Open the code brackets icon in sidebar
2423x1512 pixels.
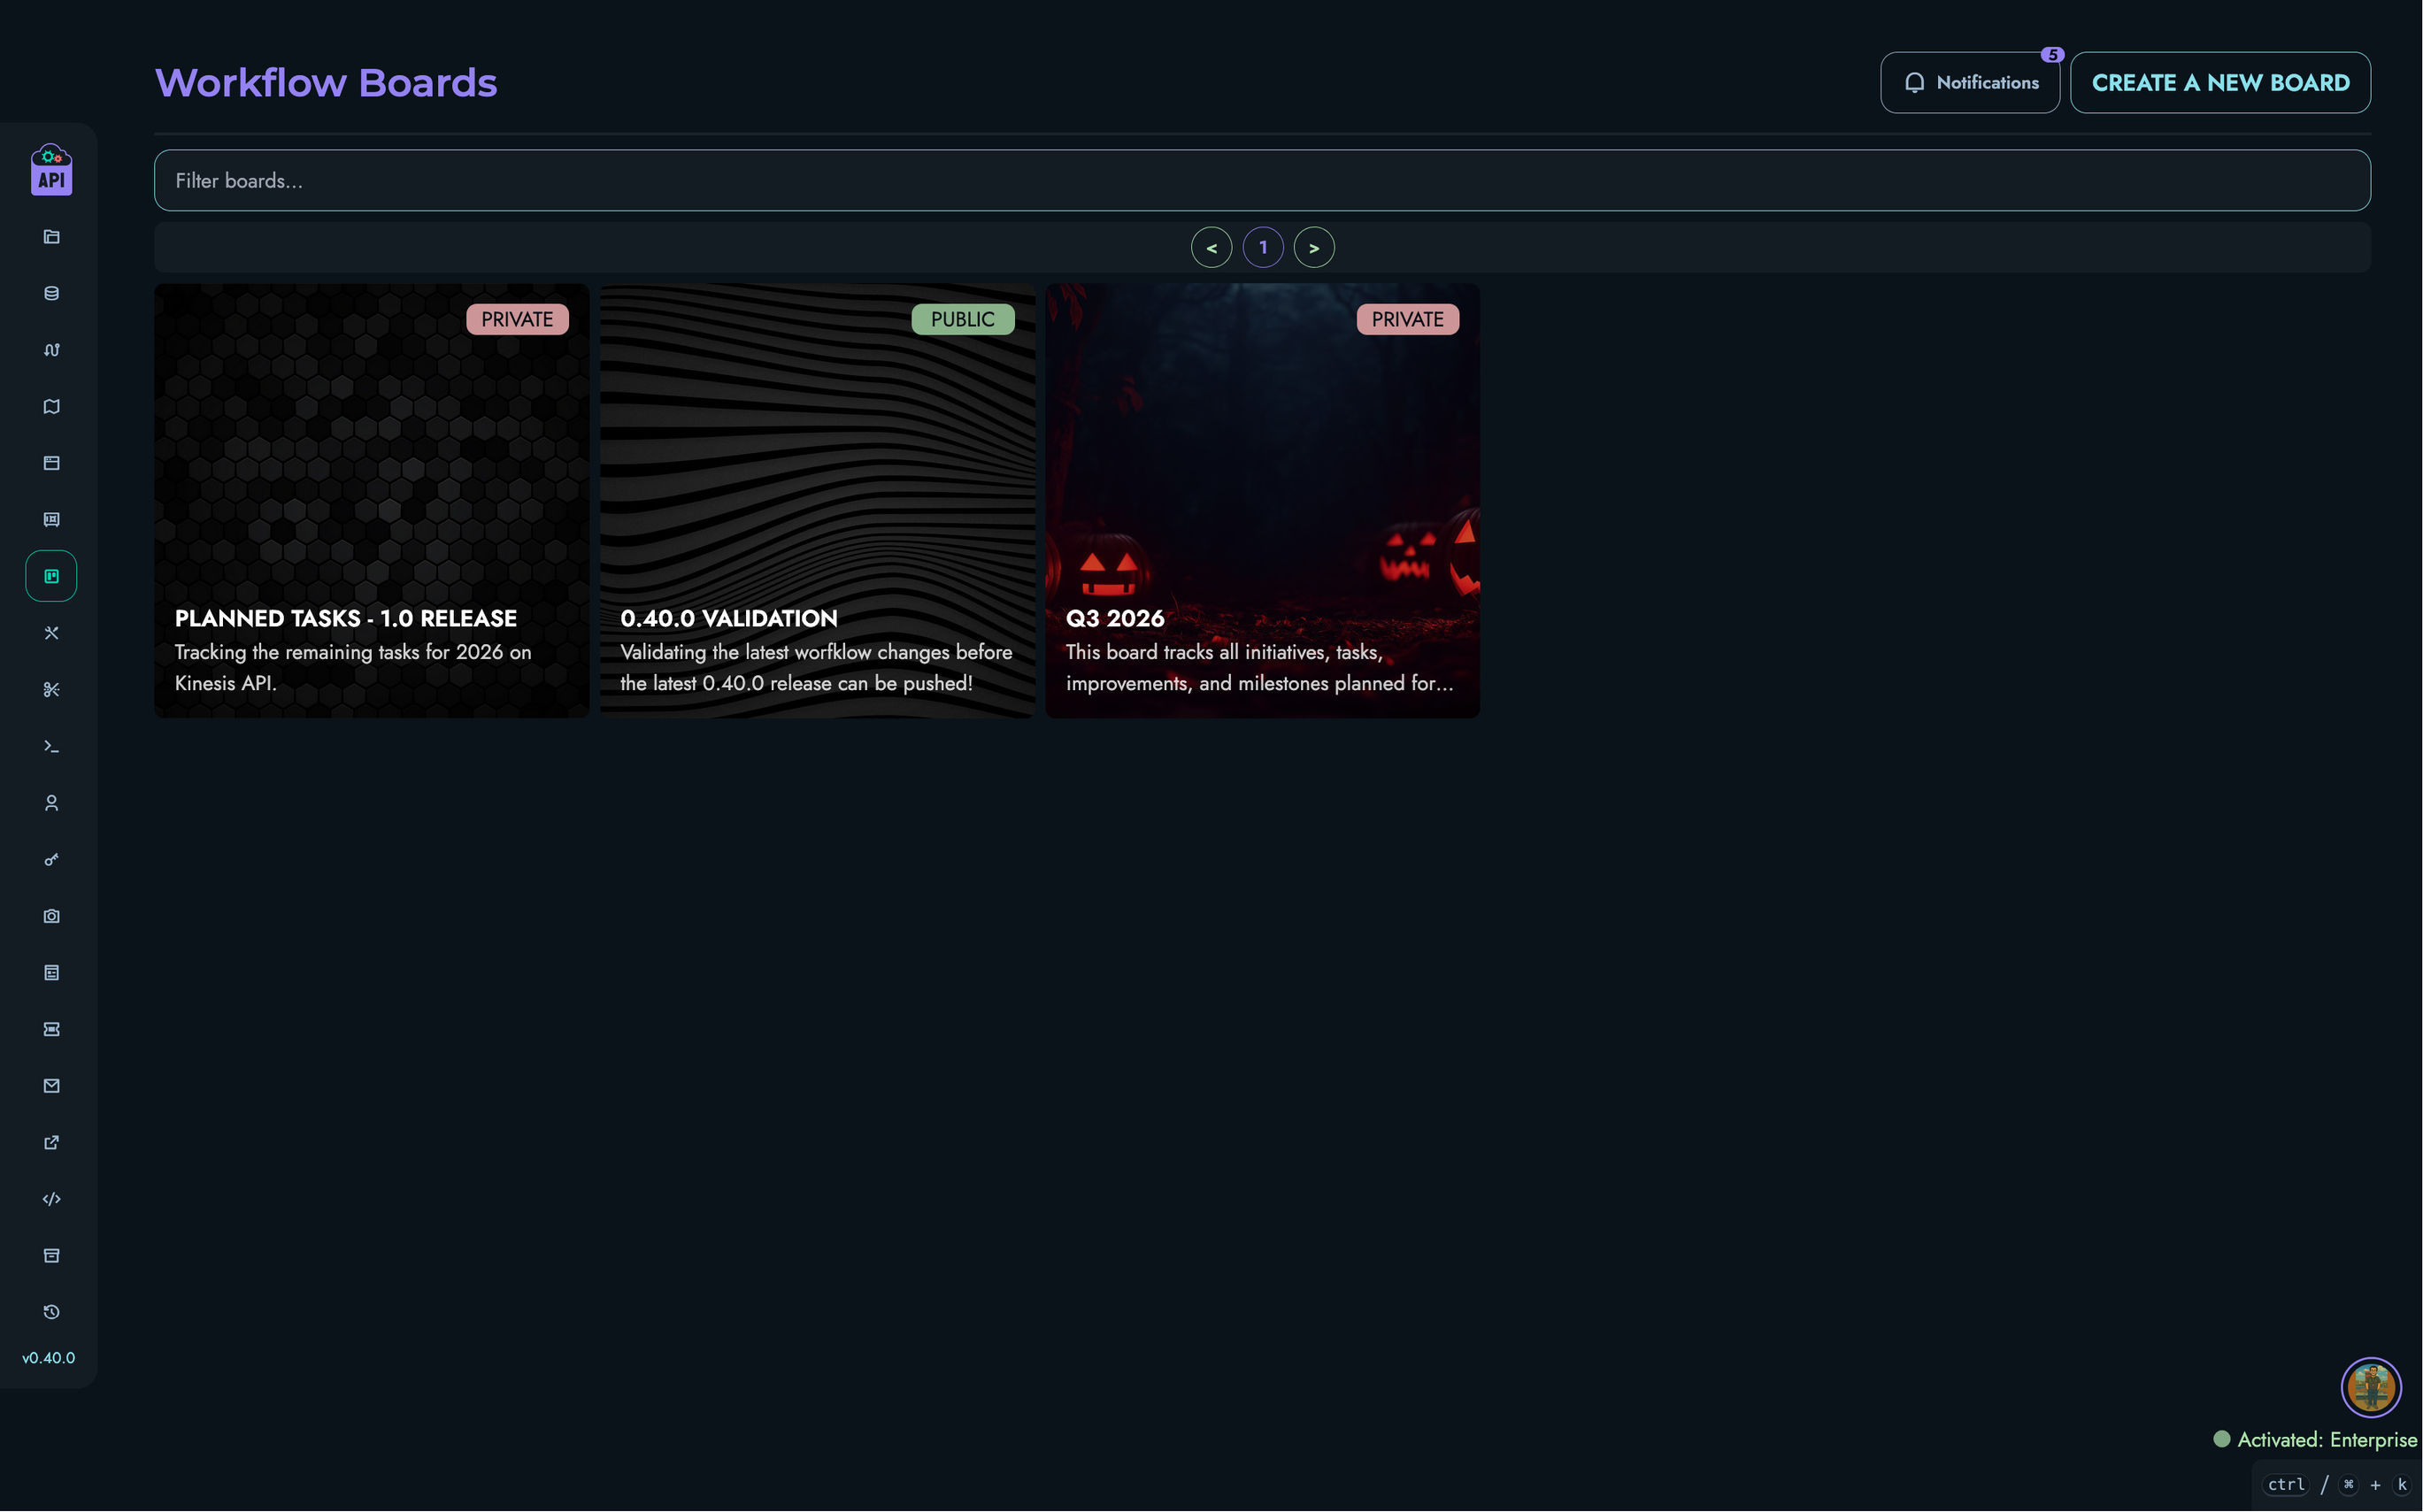click(x=51, y=1199)
